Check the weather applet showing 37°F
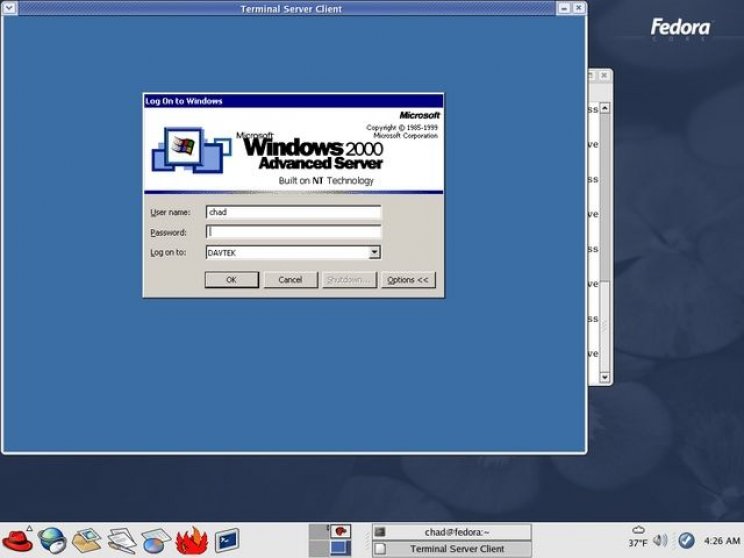This screenshot has width=744, height=558. click(x=638, y=537)
